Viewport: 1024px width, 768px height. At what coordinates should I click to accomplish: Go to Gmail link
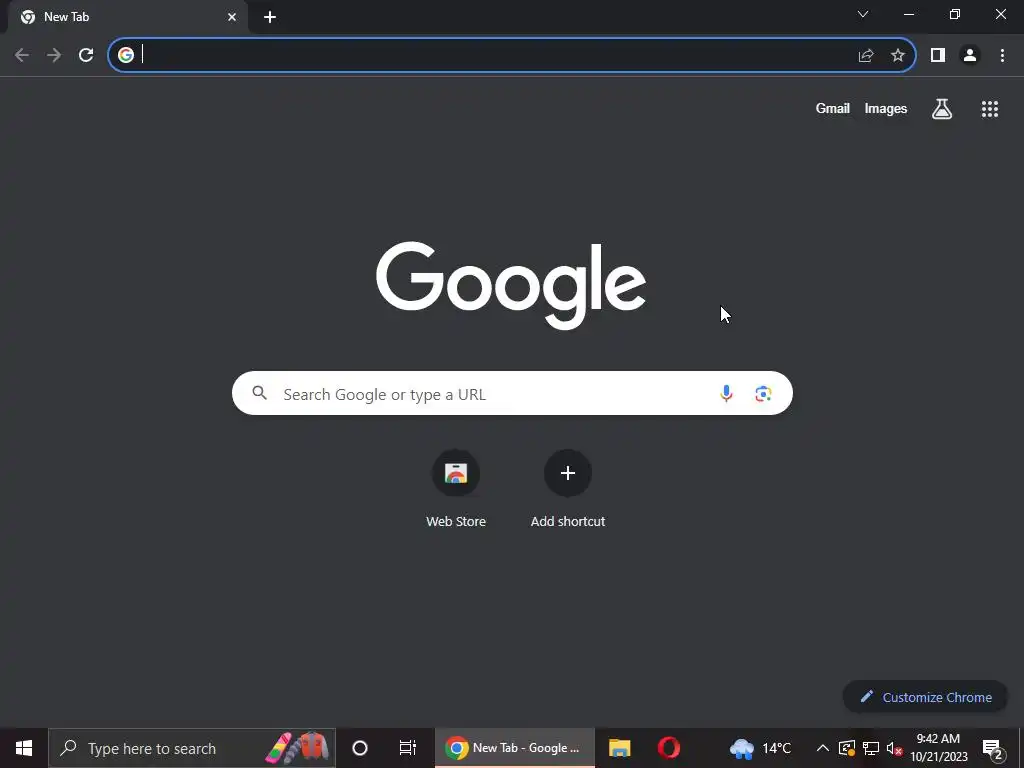(833, 108)
